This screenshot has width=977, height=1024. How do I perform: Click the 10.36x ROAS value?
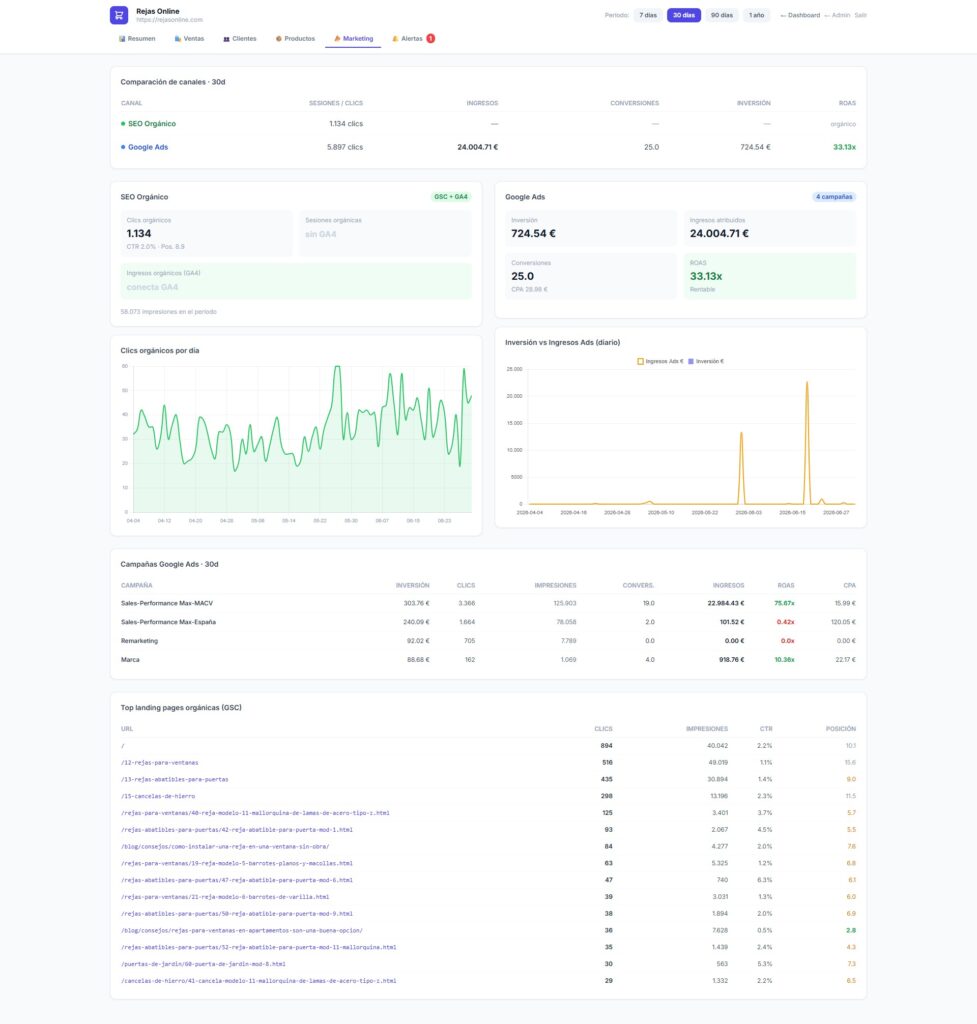(784, 660)
